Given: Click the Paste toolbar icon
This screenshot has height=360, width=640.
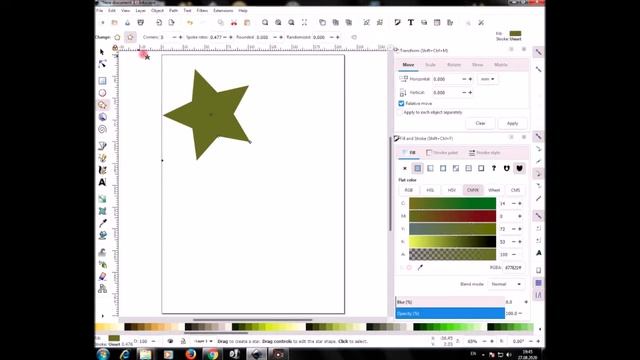Looking at the screenshot, I should (247, 22).
